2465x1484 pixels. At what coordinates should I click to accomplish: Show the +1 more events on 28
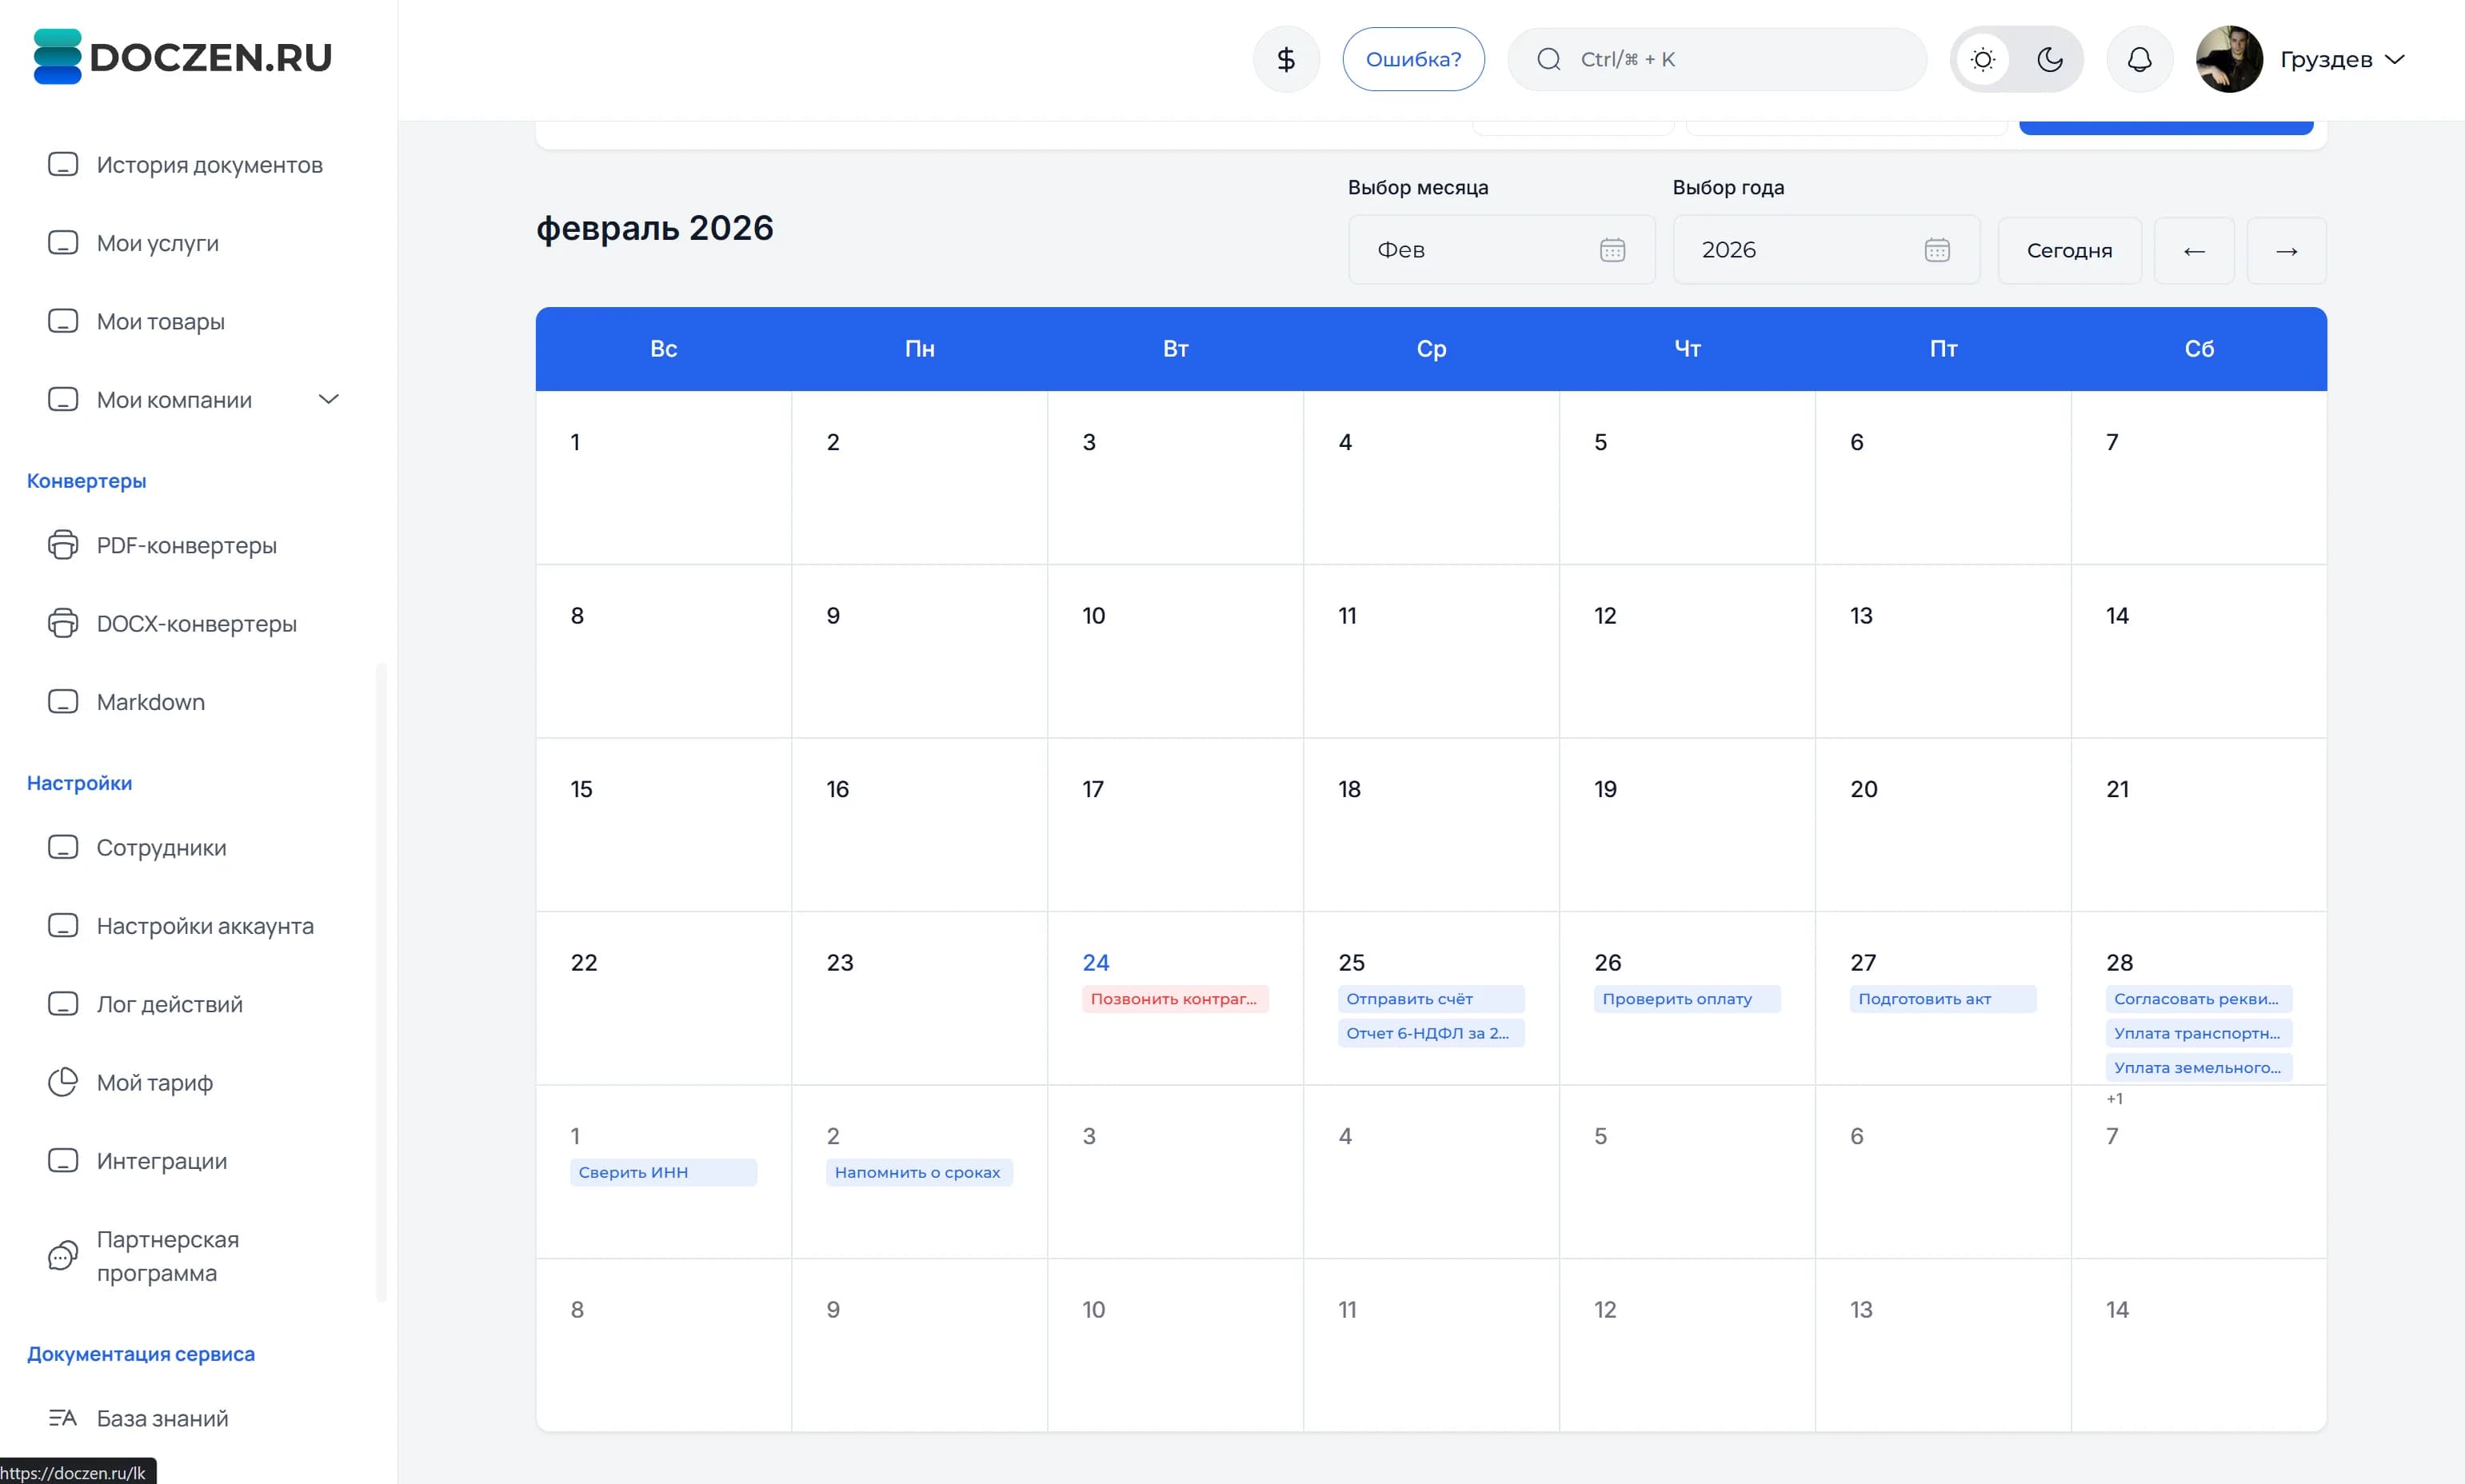coord(2114,1098)
